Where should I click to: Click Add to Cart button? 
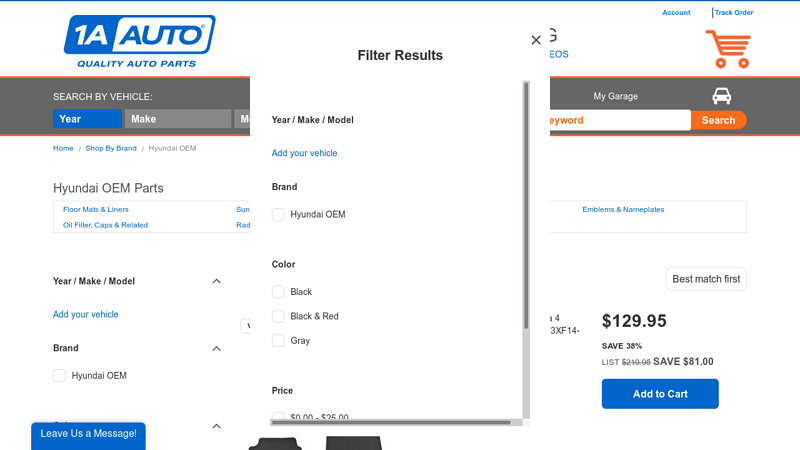[x=660, y=394]
